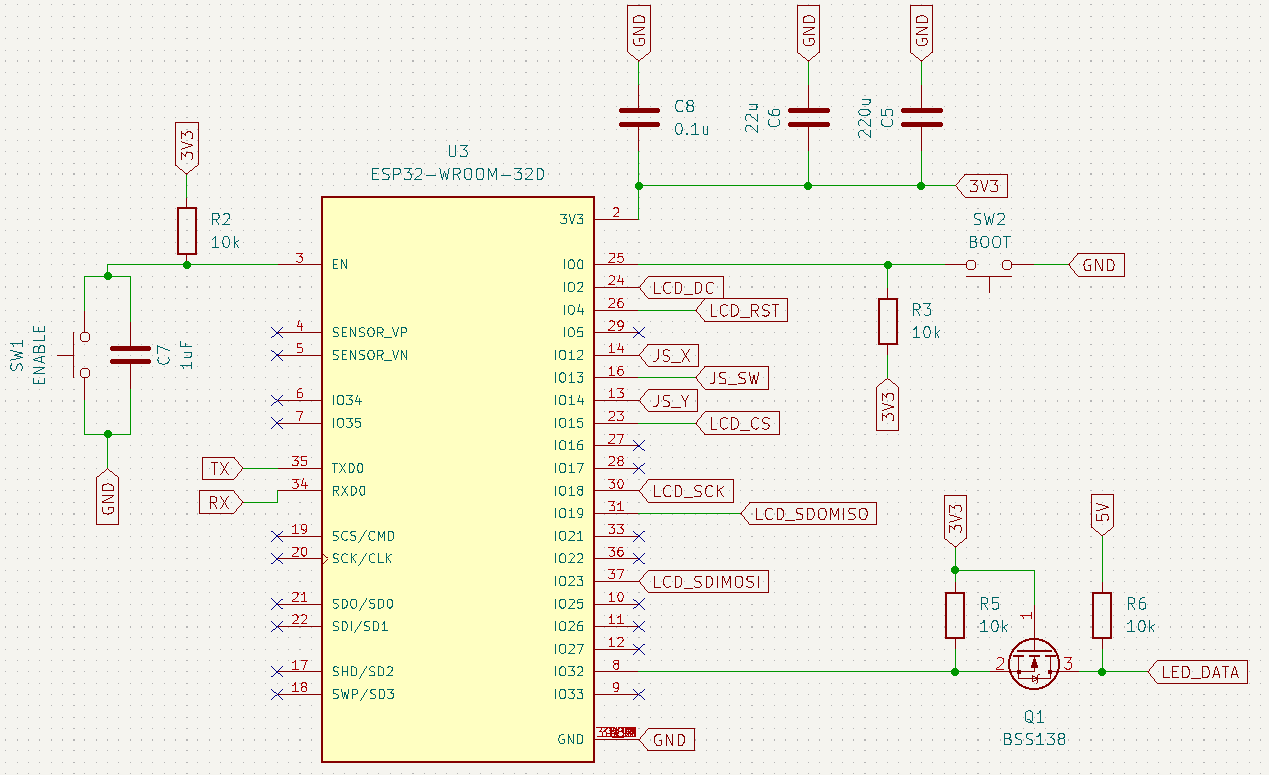This screenshot has height=775, width=1269.
Task: Select the C6 22u capacitor symbol
Action: [809, 117]
